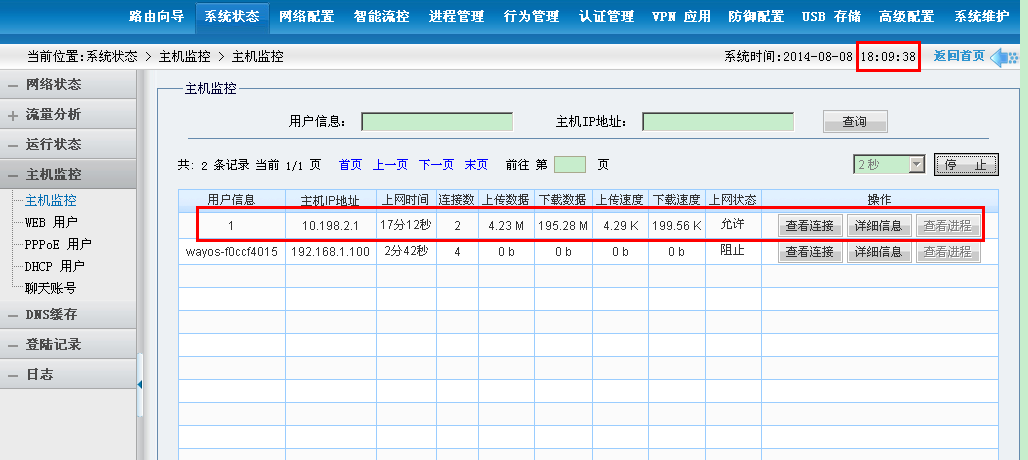Focus the 用户信息 input field
1028x460 pixels.
(x=436, y=122)
